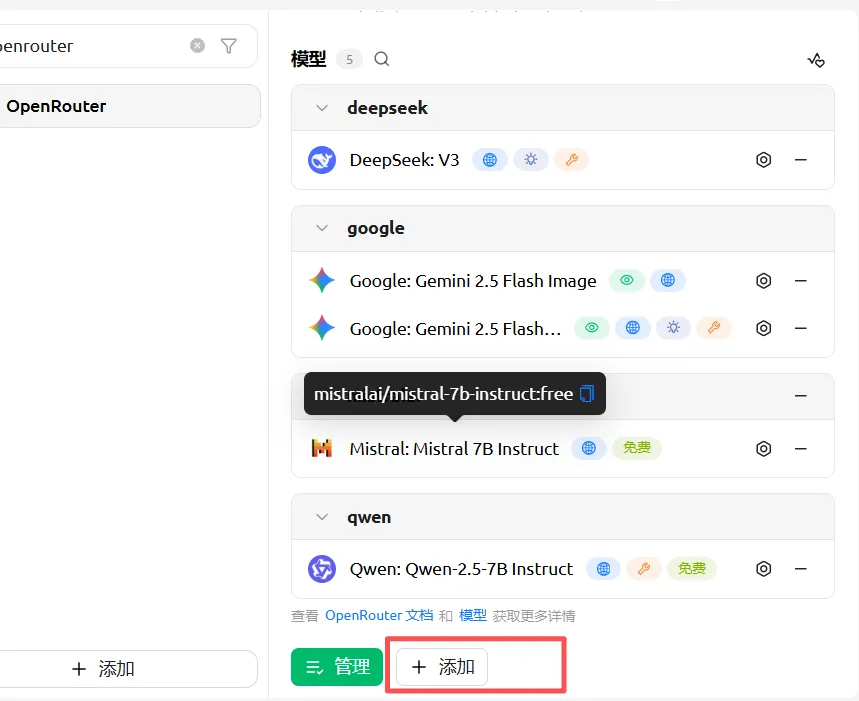Viewport: 859px width, 701px height.
Task: Click the Gemini 2.5 Flash… wrench badge
Action: click(714, 327)
